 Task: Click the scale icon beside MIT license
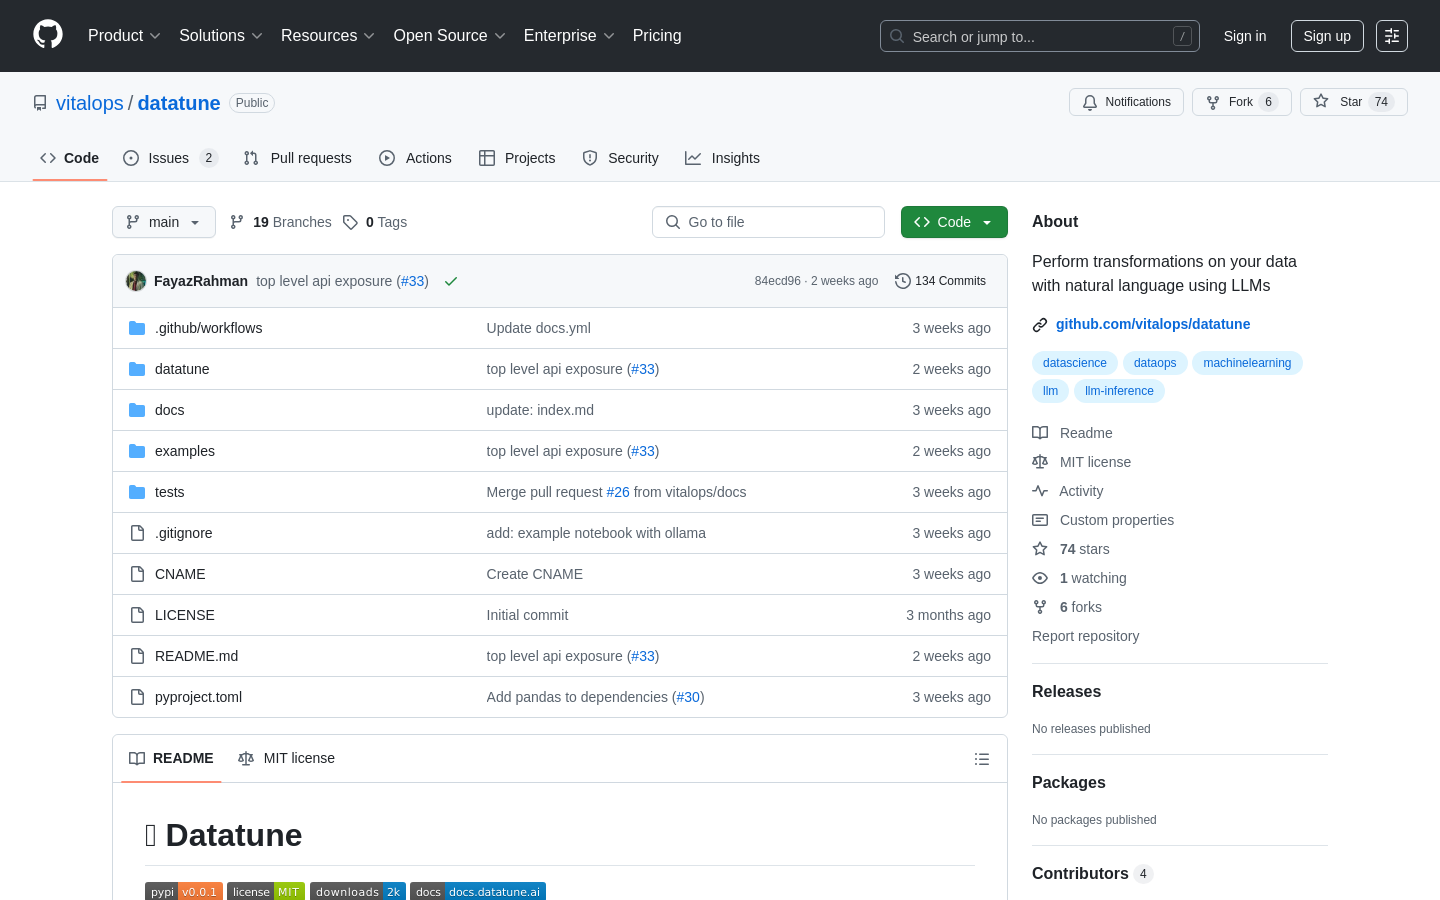pyautogui.click(x=1040, y=462)
